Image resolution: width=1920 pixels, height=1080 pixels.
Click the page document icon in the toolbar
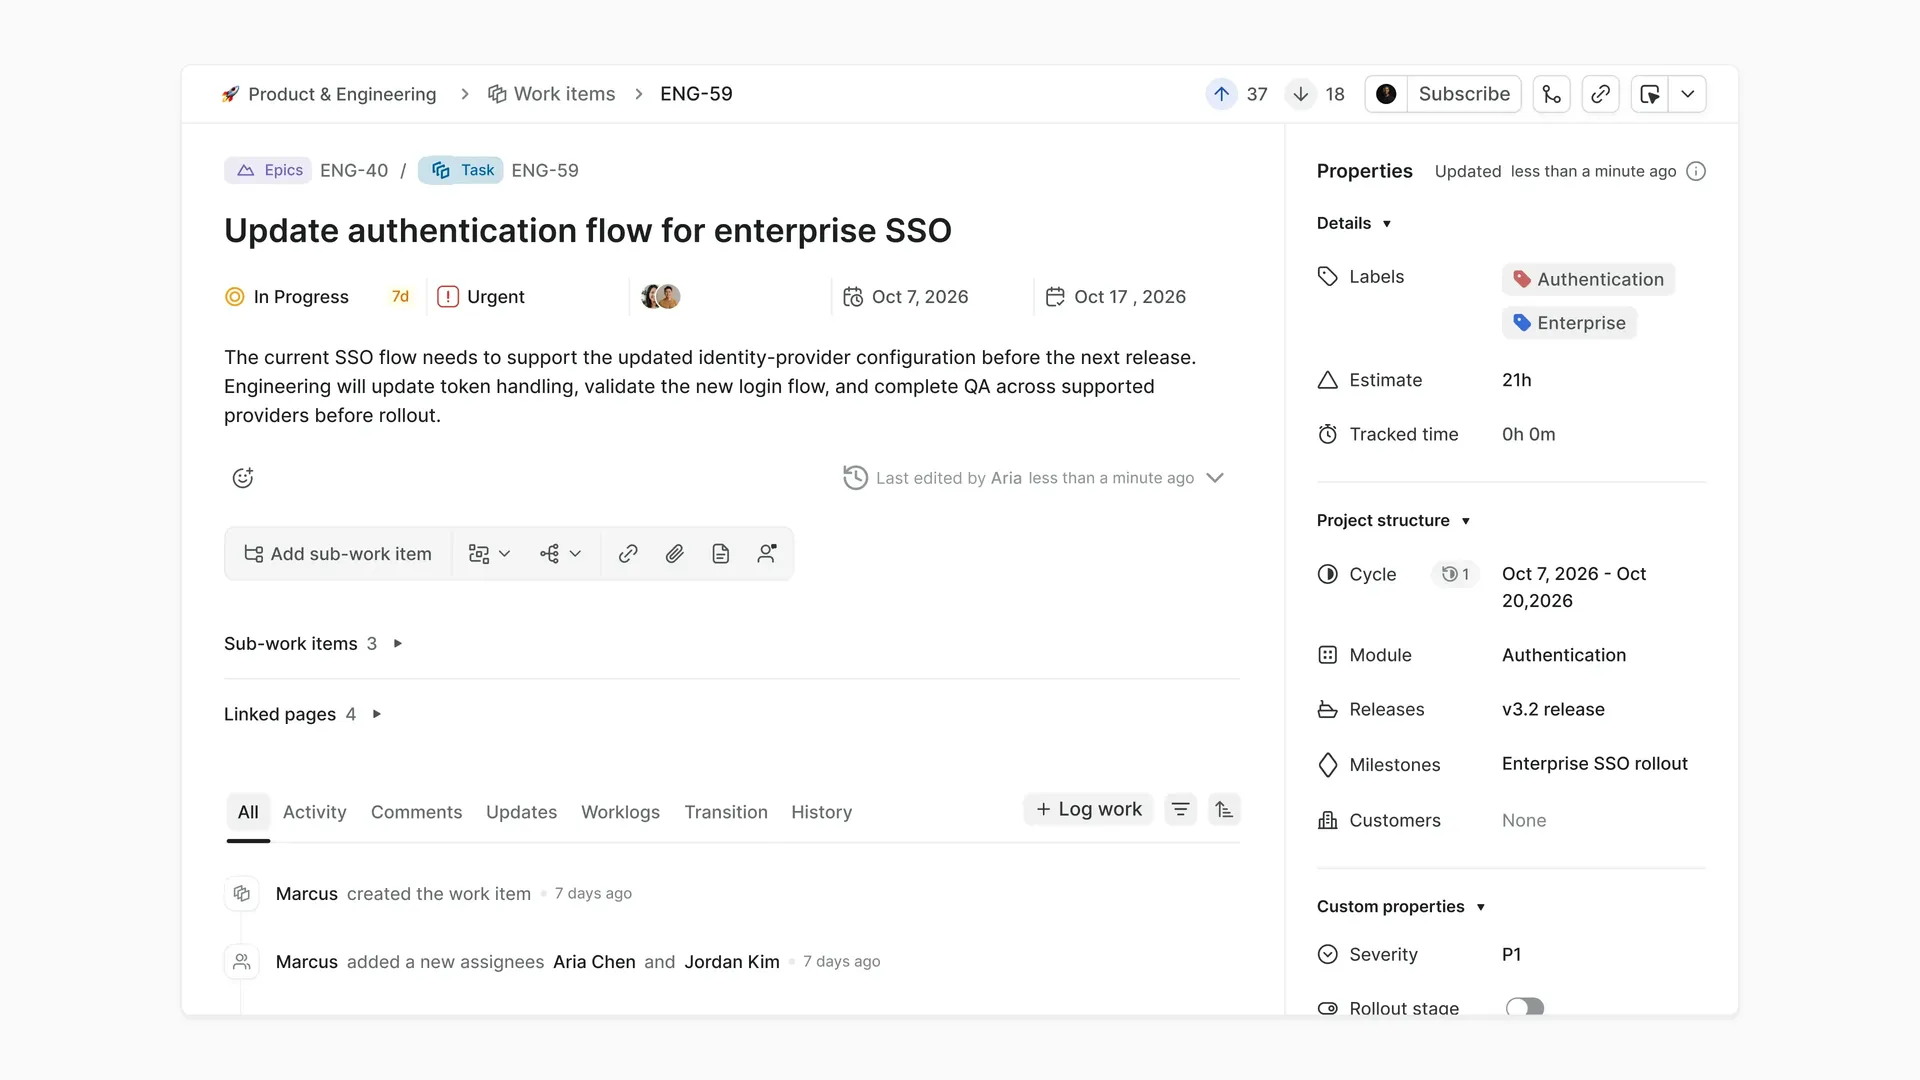tap(721, 554)
